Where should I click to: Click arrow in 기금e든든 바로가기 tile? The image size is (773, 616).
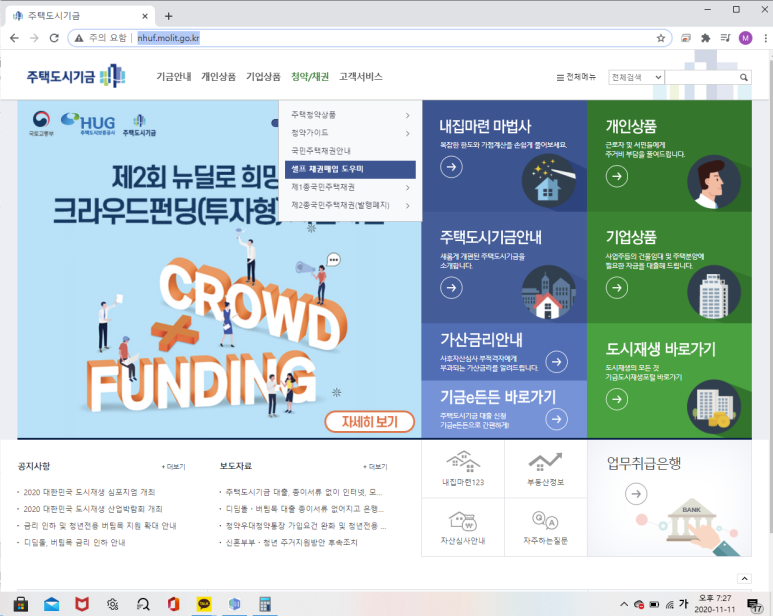pyautogui.click(x=557, y=419)
